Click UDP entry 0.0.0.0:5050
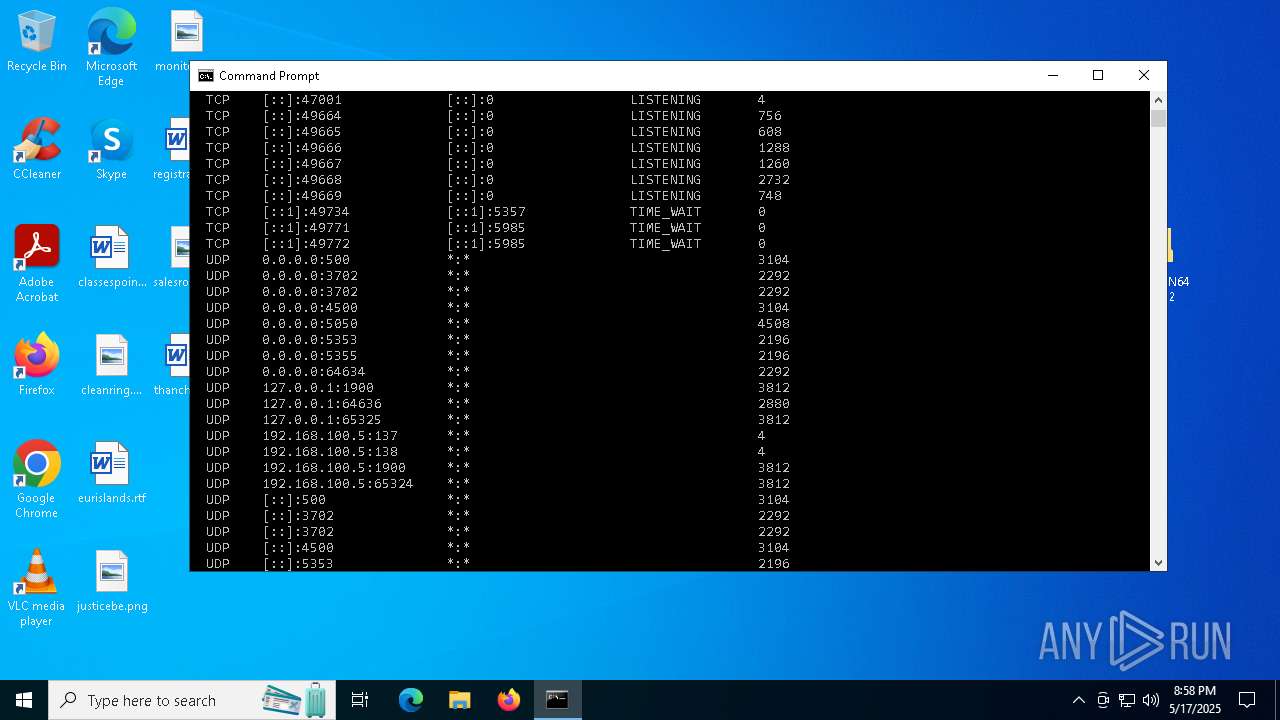 pyautogui.click(x=310, y=324)
